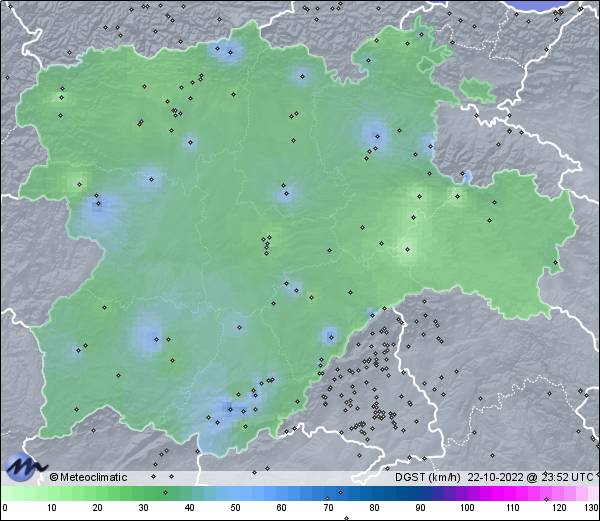Click scale label 100
This screenshot has width=600, height=521.
point(467,508)
